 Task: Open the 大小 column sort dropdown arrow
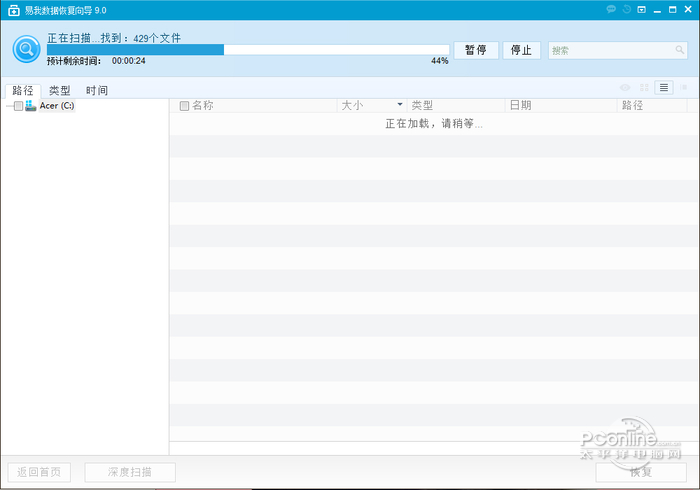400,104
